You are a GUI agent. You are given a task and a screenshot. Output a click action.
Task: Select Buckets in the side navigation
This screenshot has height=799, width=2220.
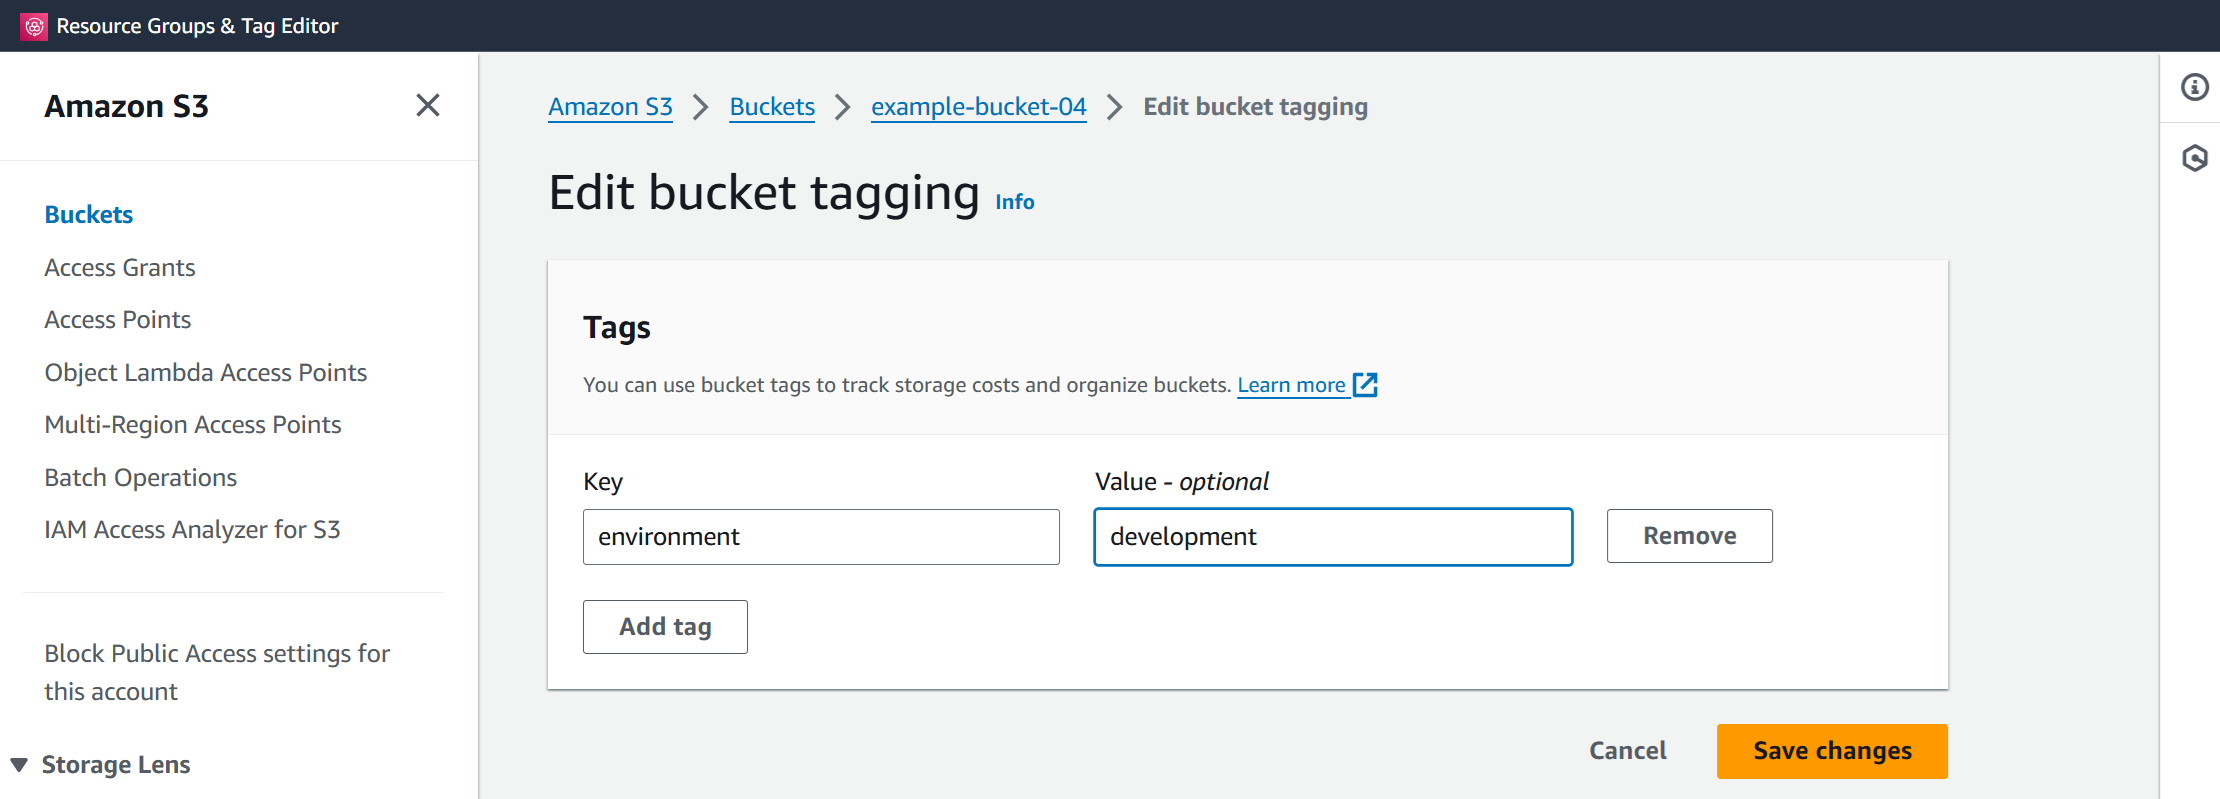click(89, 215)
